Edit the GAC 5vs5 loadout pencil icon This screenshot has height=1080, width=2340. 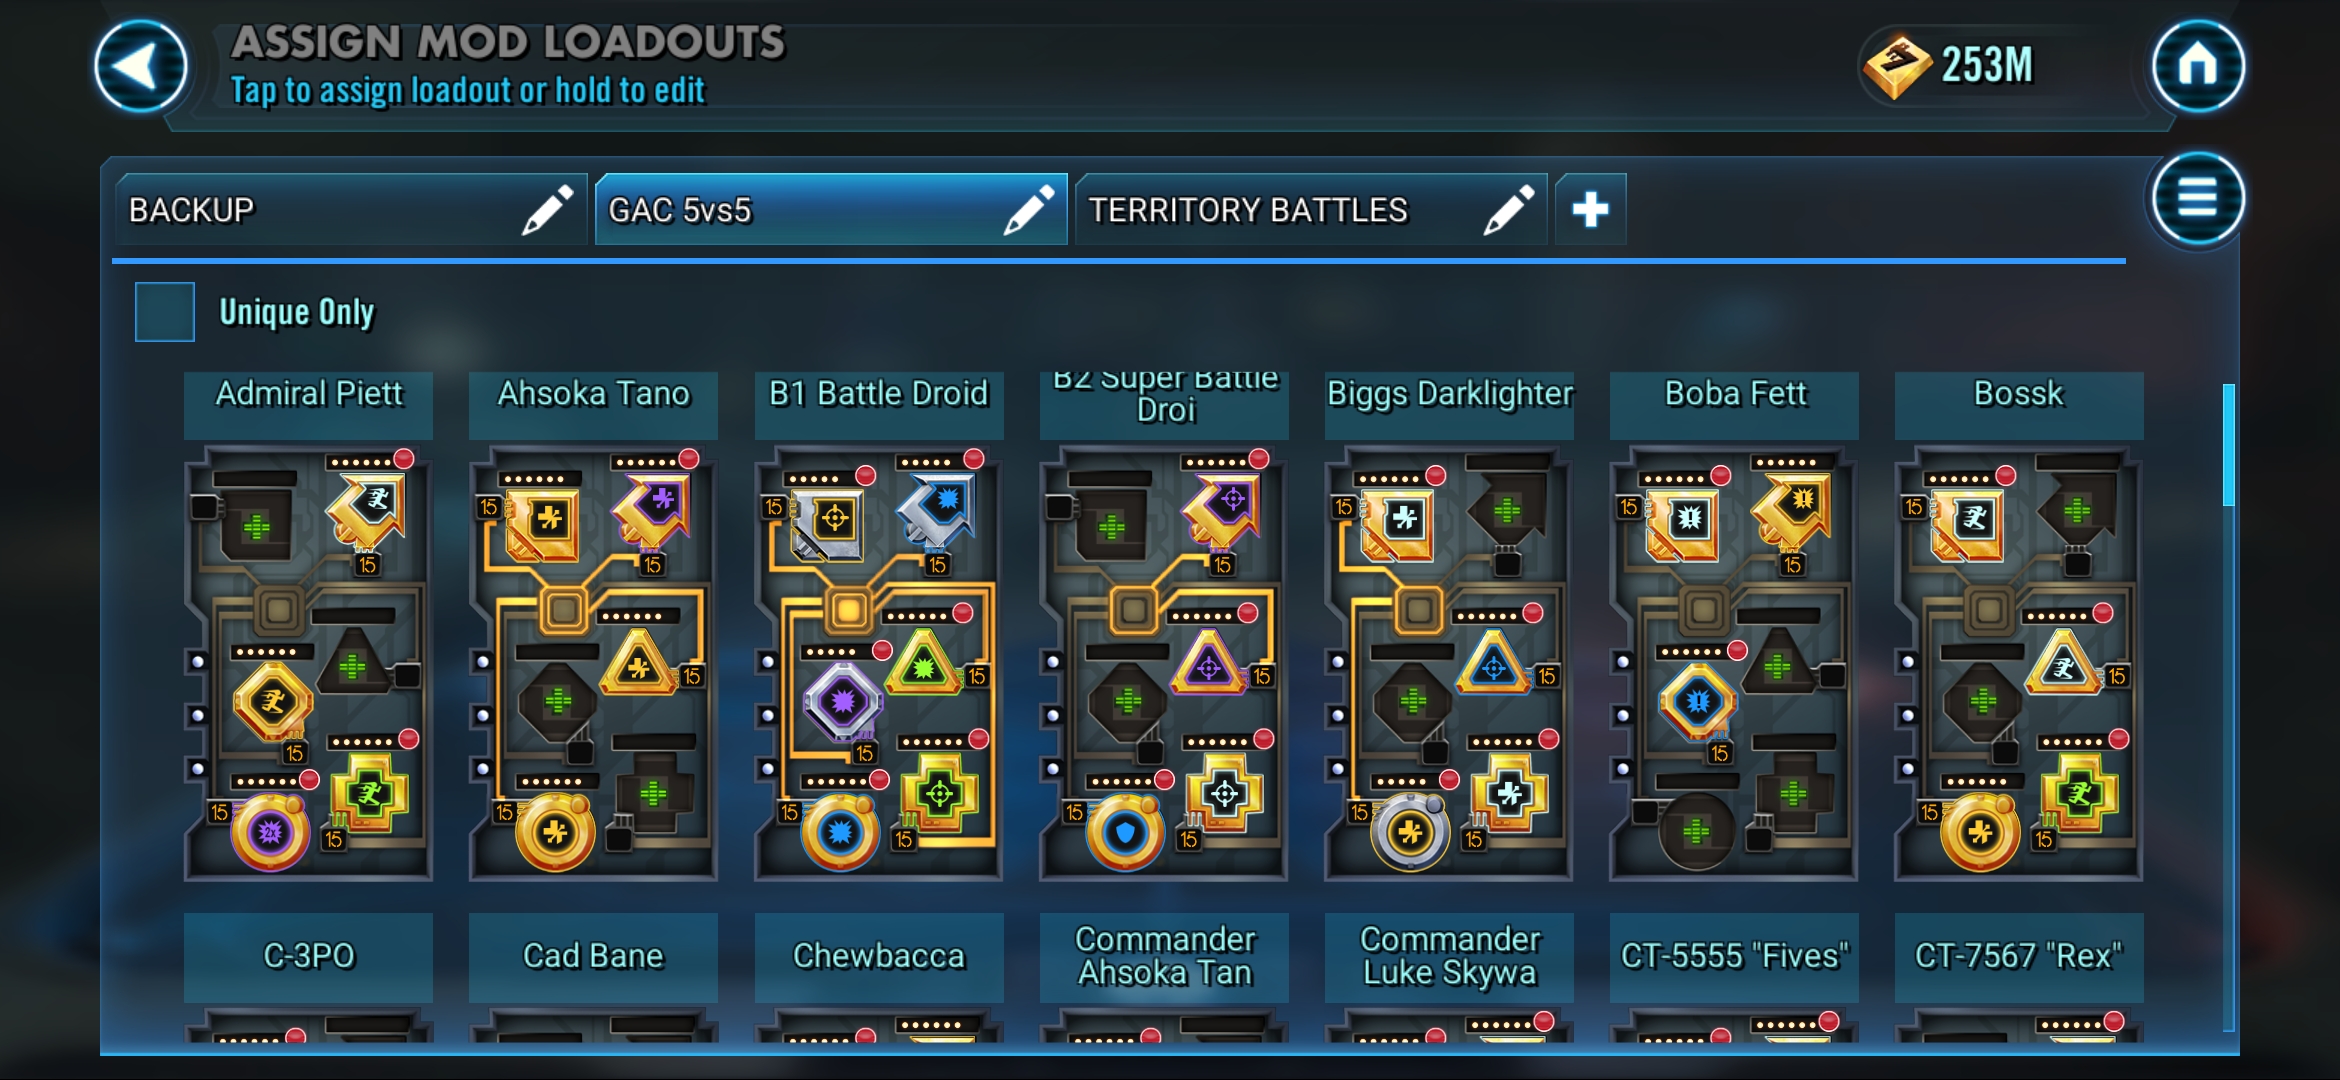(1028, 209)
